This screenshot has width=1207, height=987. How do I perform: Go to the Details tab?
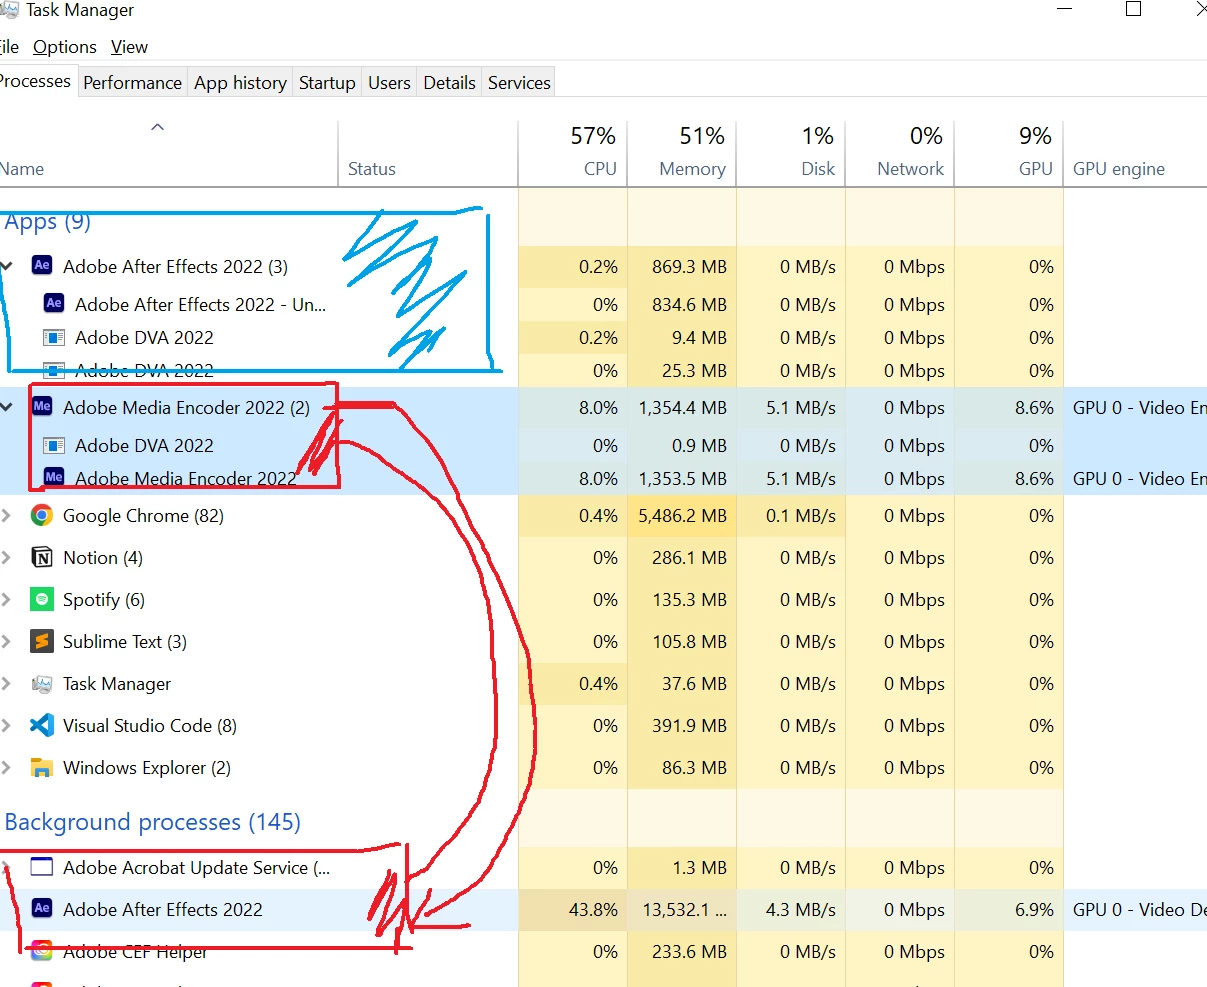(449, 83)
